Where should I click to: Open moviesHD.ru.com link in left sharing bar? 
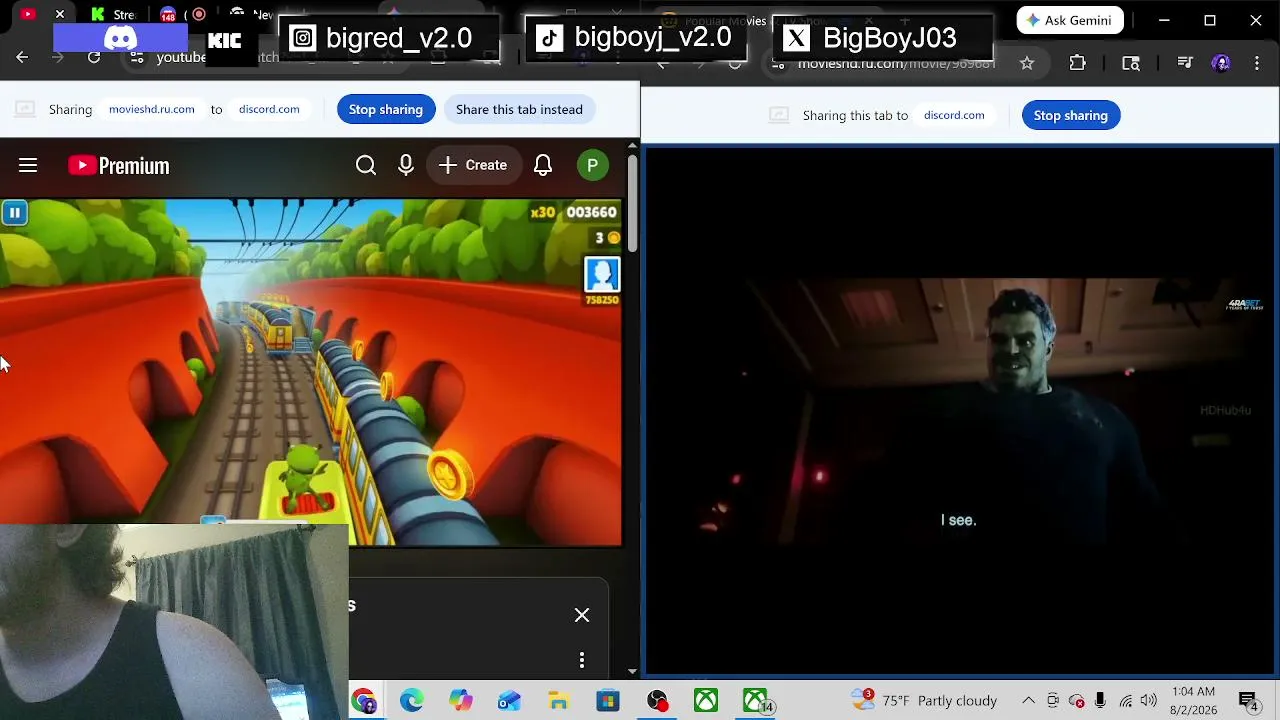[152, 109]
